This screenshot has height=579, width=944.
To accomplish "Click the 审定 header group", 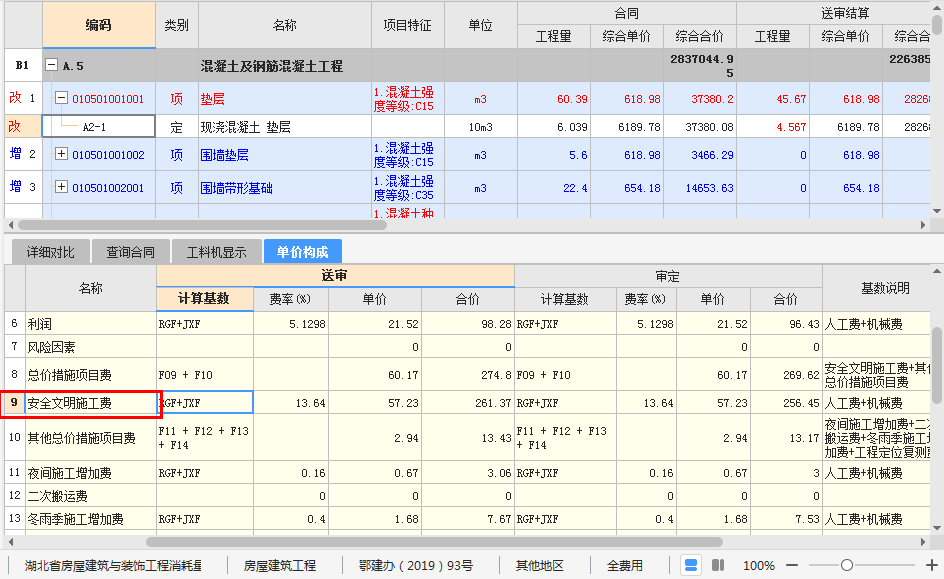I will point(668,276).
